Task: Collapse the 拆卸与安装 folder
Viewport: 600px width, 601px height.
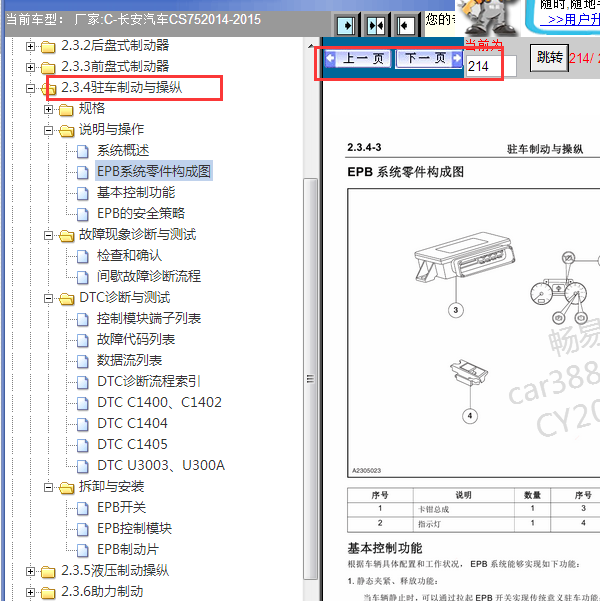Action: [48, 488]
